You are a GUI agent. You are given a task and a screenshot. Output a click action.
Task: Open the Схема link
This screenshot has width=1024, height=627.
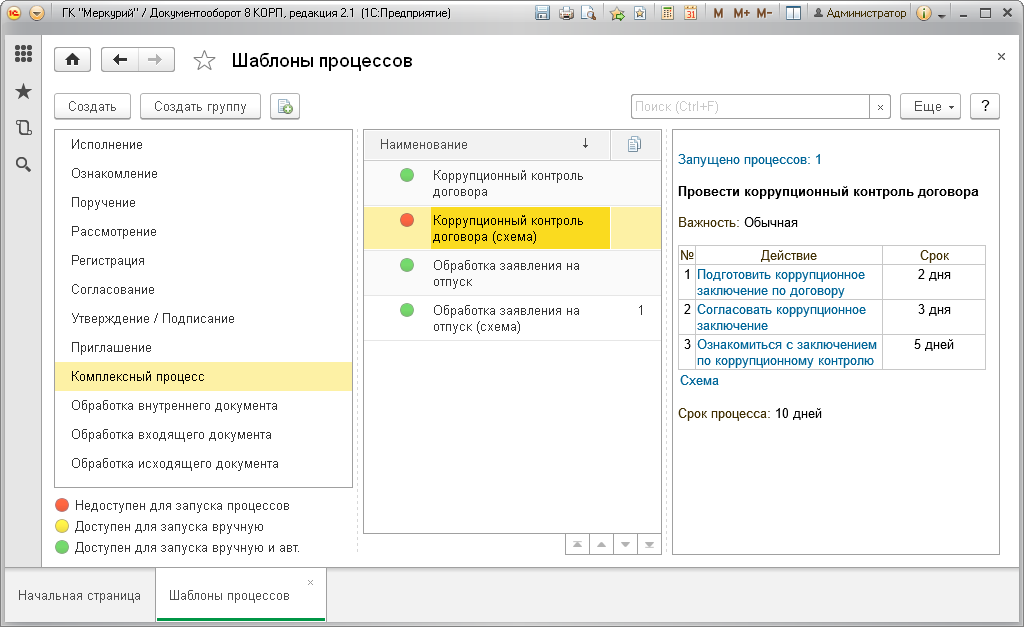[x=699, y=381]
